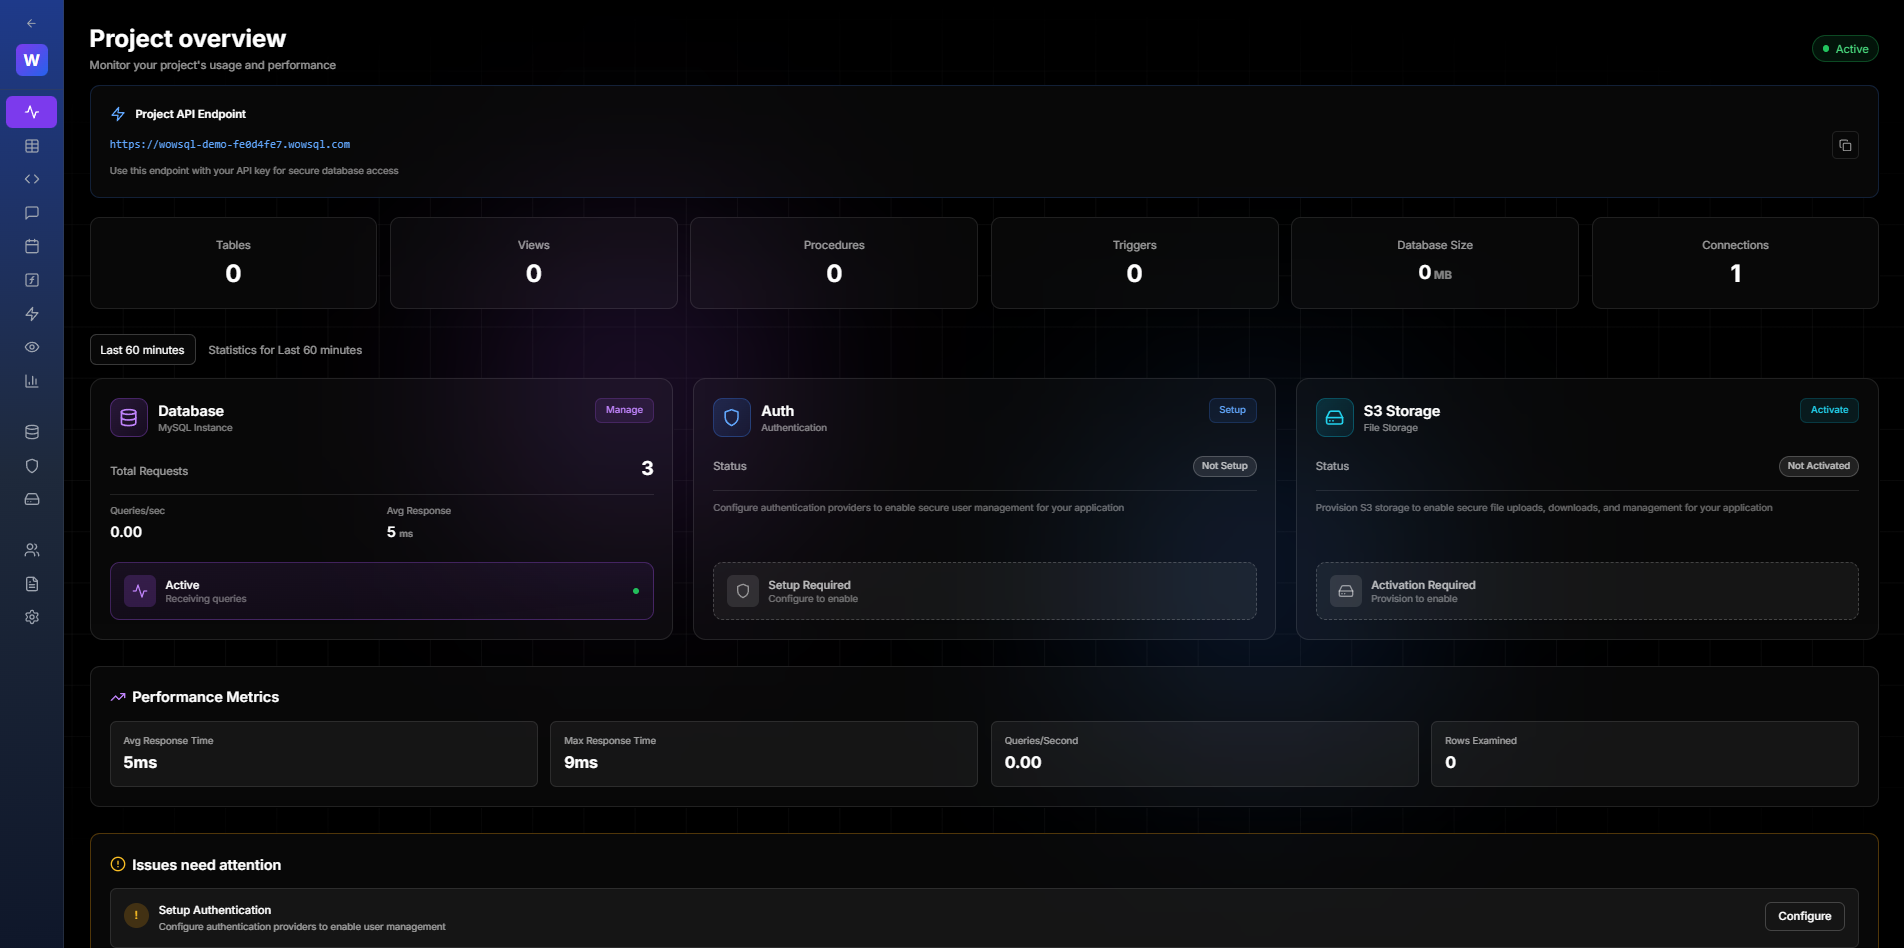Select the Last 60 minutes tab

pos(142,349)
